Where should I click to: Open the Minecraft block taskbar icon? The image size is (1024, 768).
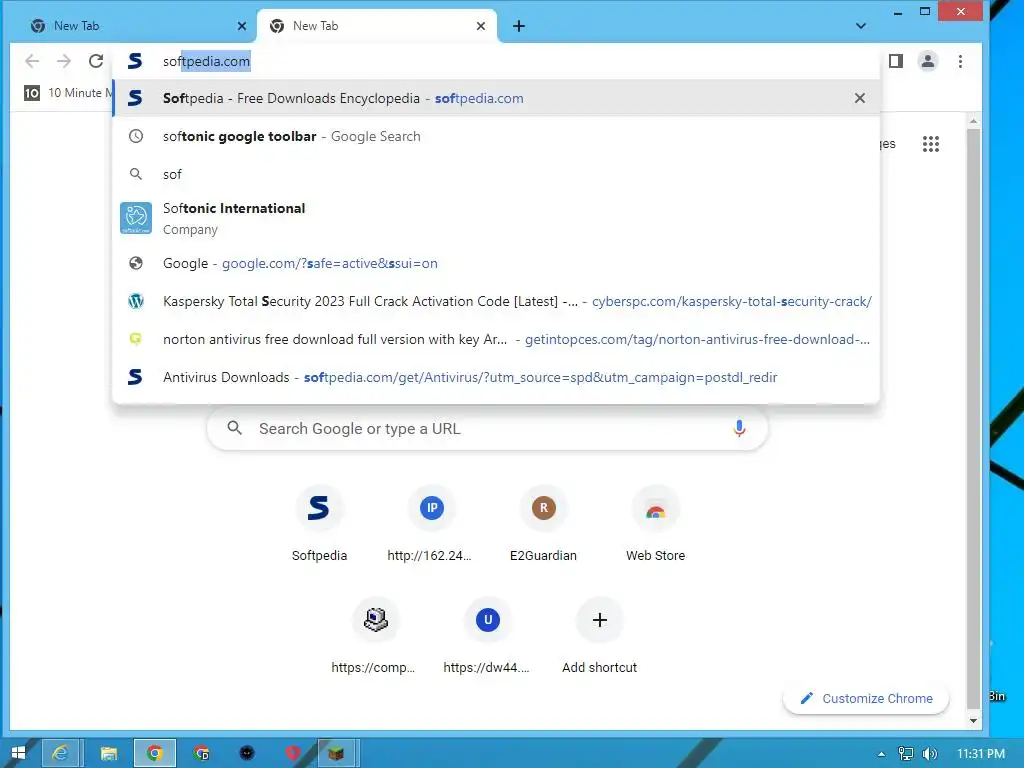tap(336, 752)
